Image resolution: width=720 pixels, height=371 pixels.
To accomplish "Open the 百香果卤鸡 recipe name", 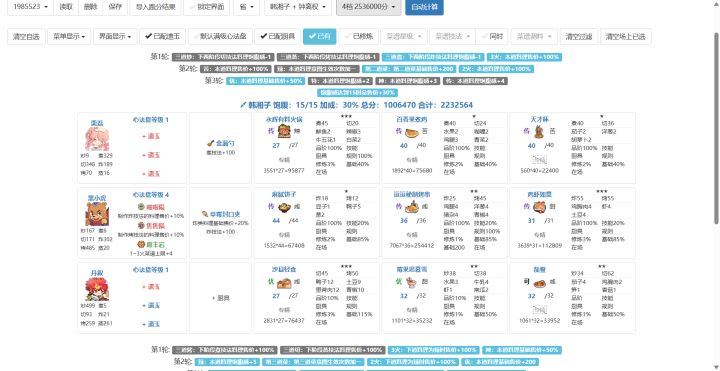I will pos(412,119).
